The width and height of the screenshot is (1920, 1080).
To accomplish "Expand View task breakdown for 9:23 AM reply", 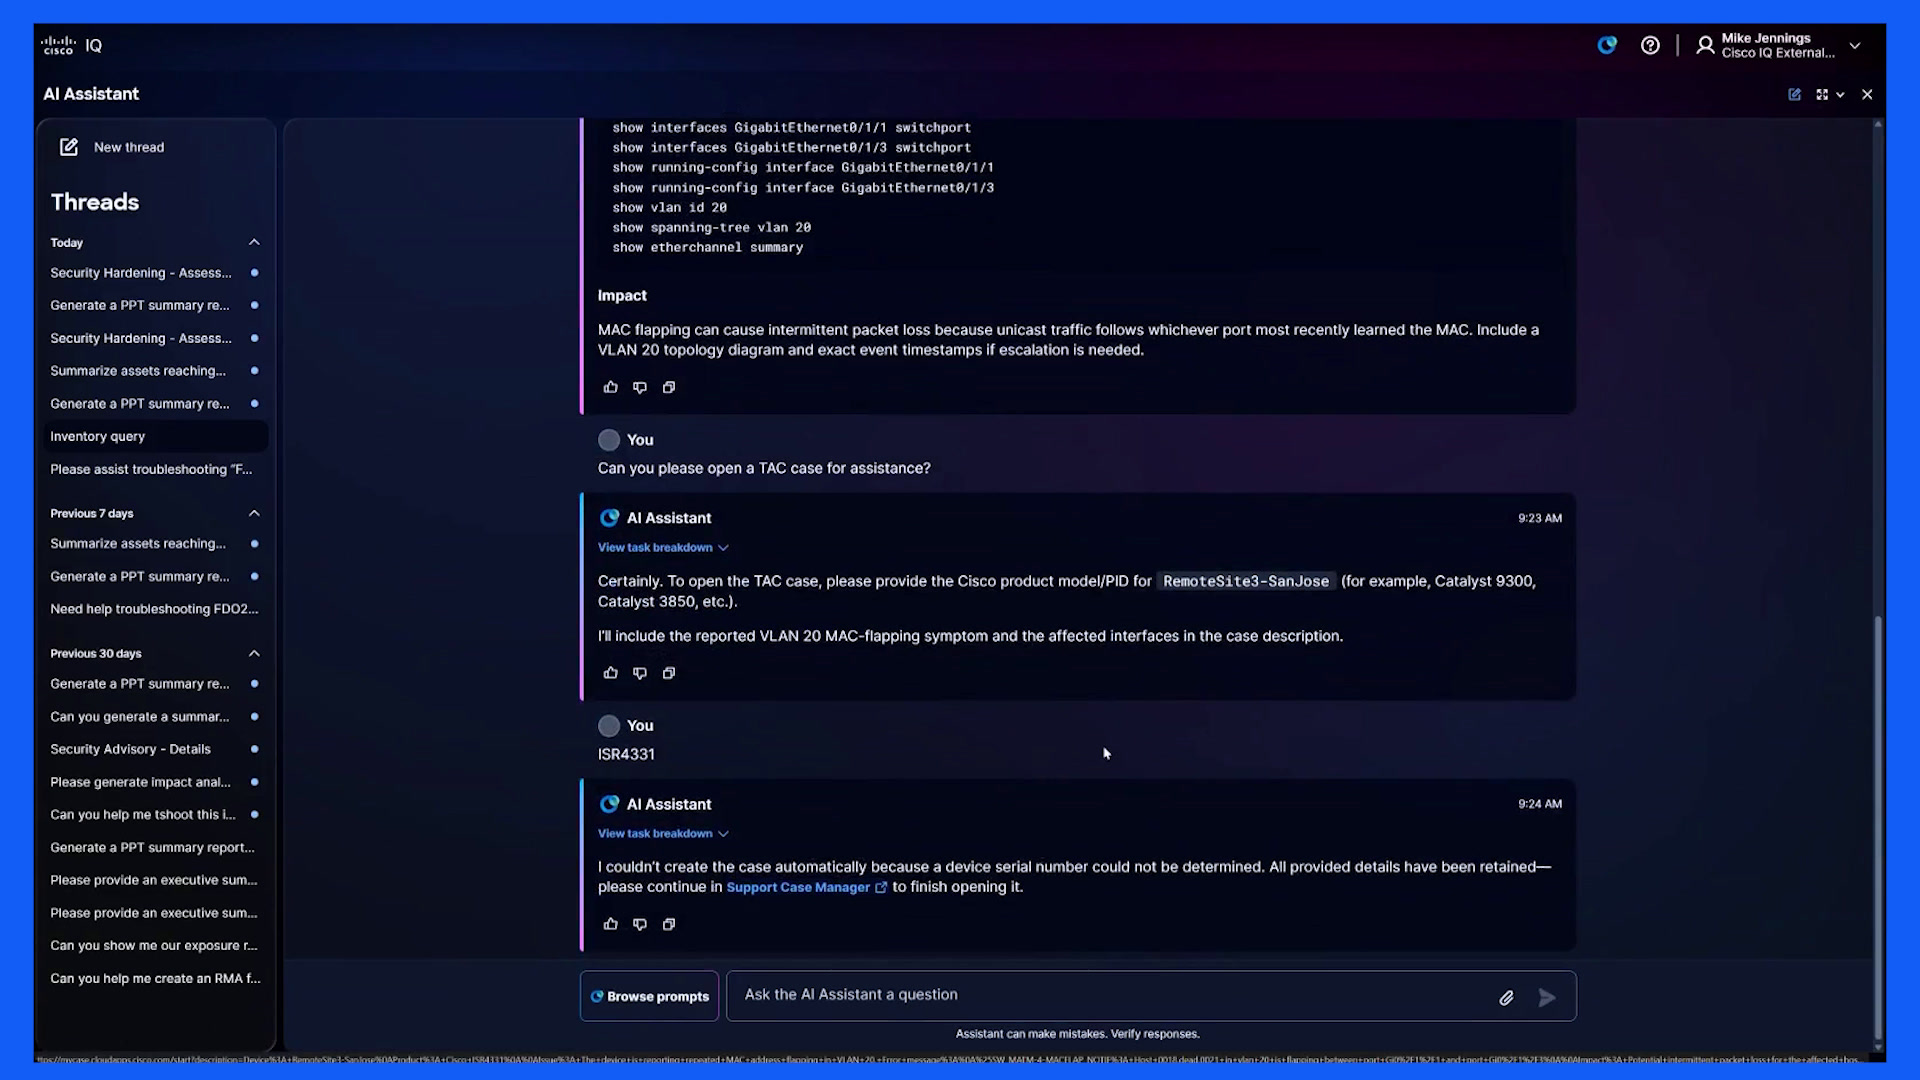I will pyautogui.click(x=663, y=547).
